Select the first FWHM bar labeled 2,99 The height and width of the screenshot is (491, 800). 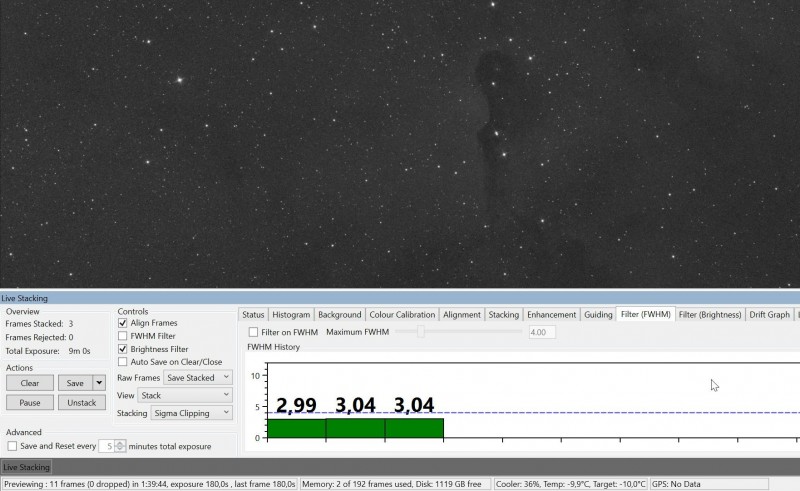[296, 428]
